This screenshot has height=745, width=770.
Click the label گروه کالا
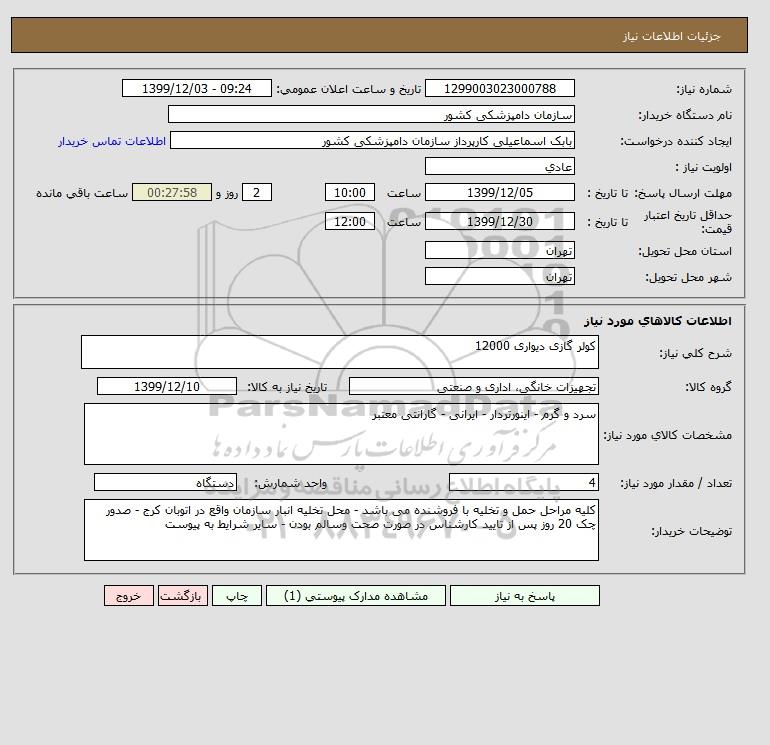click(x=709, y=387)
